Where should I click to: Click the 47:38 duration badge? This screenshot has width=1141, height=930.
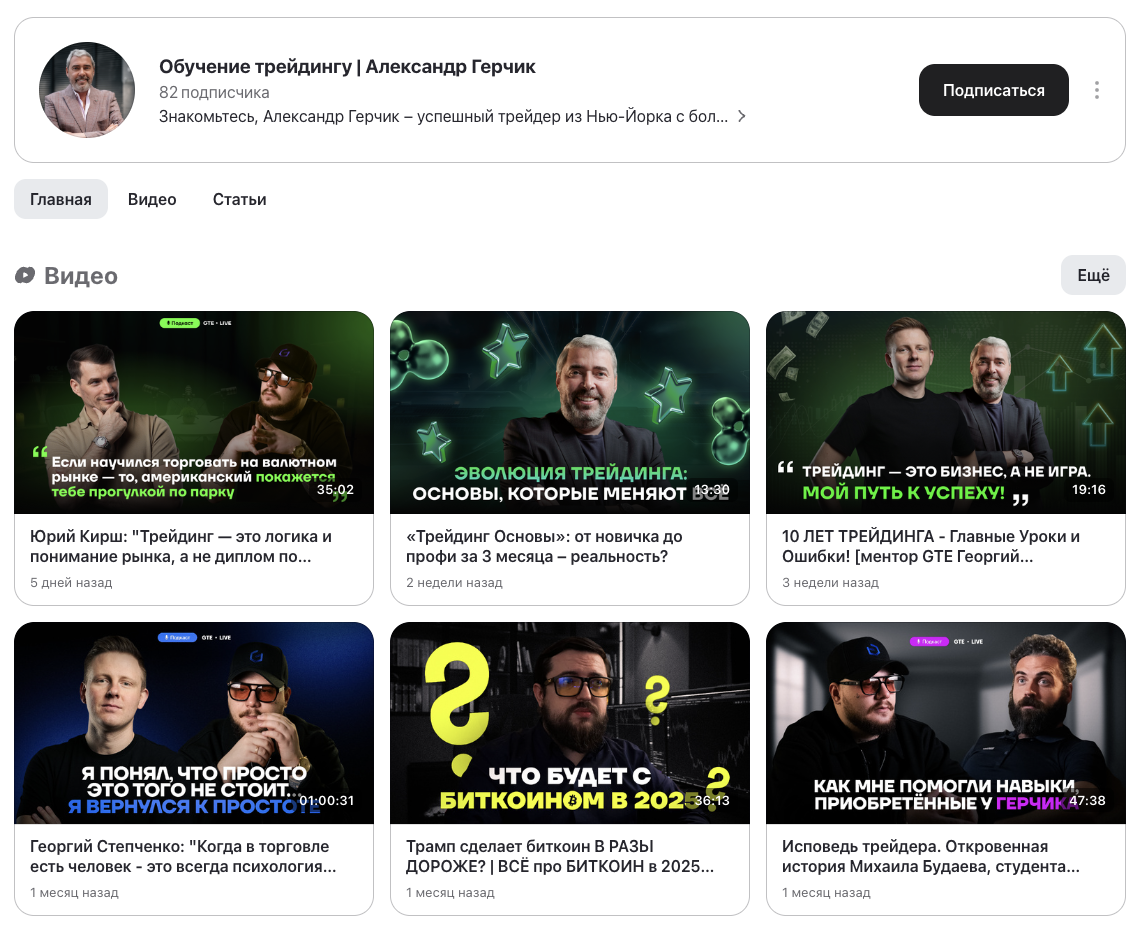point(1087,800)
